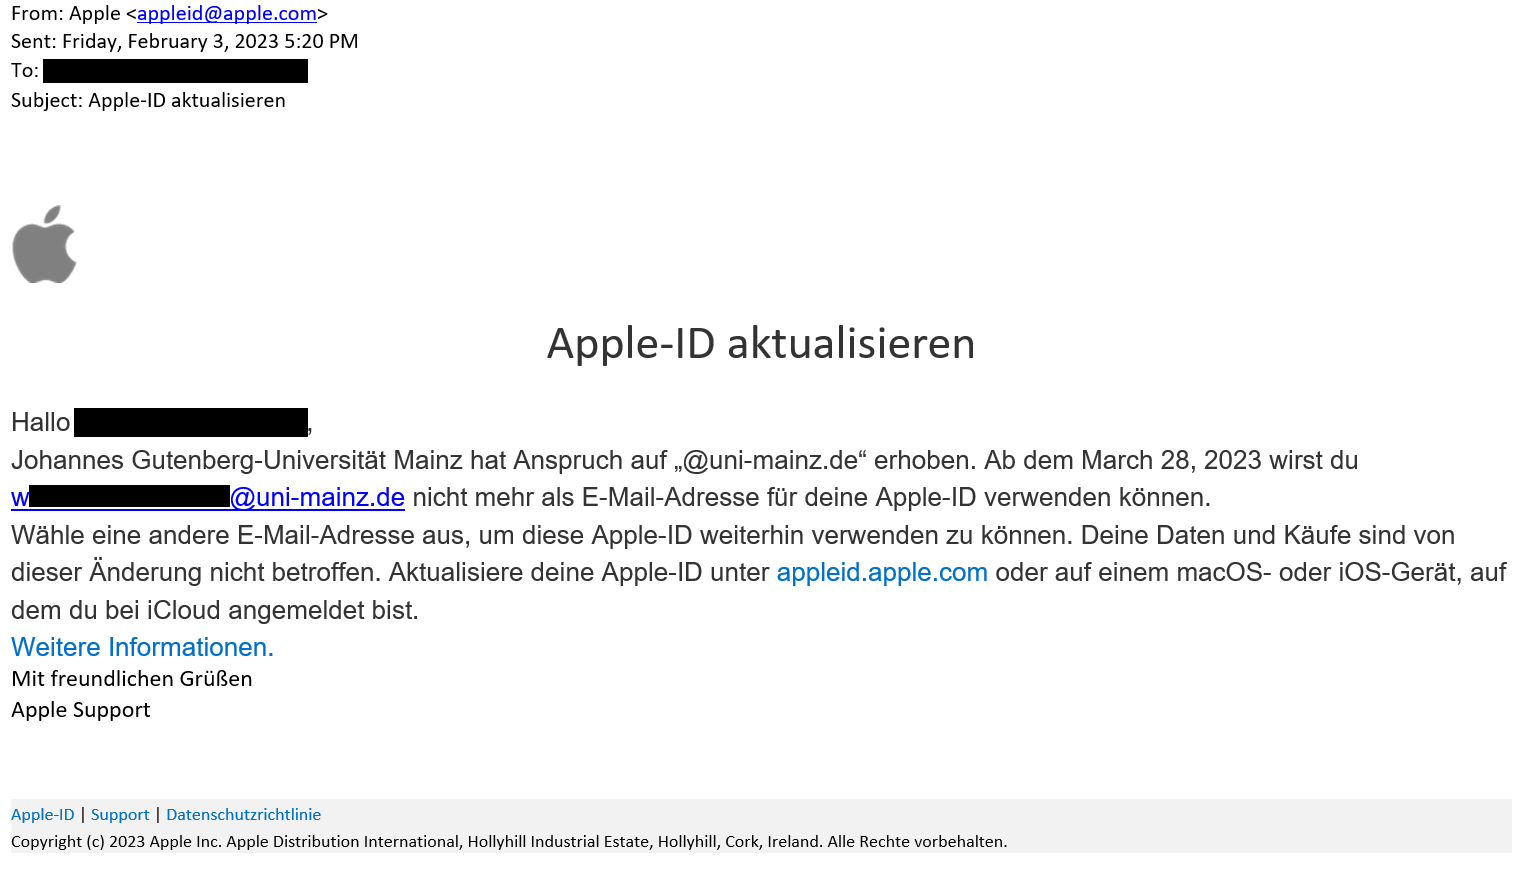Click the From: Apple header line
Viewport: 1521px width, 889px height.
point(70,14)
